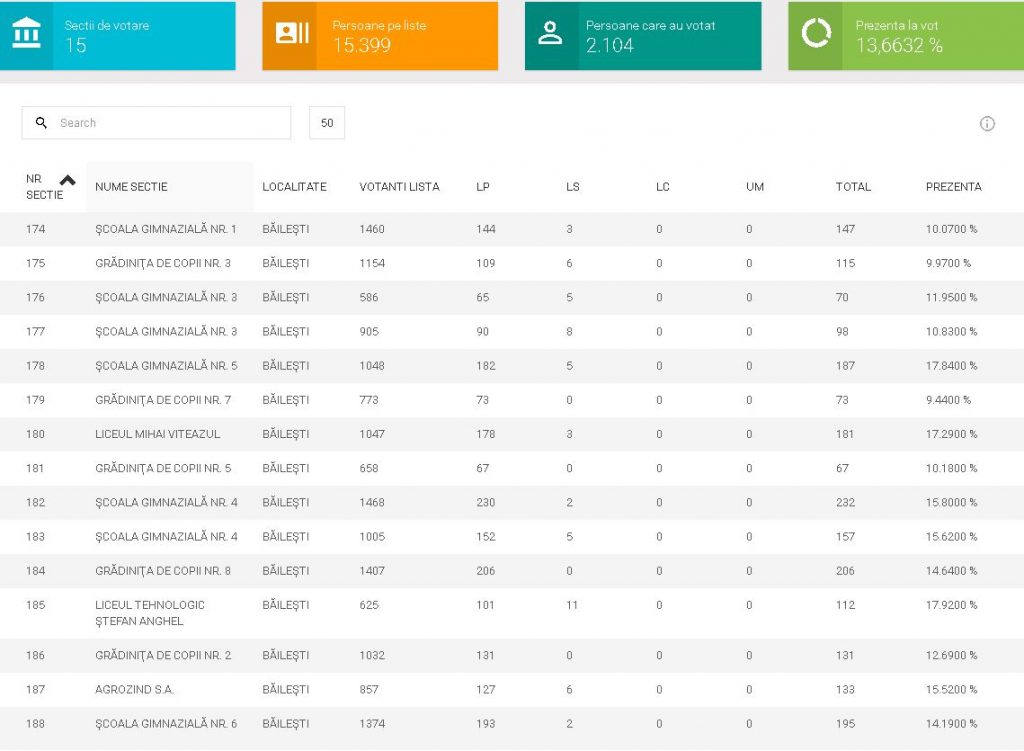Screen dimensions: 1024x751
Task: Click total votes value 206 in TOTAL column
Action: (x=846, y=571)
